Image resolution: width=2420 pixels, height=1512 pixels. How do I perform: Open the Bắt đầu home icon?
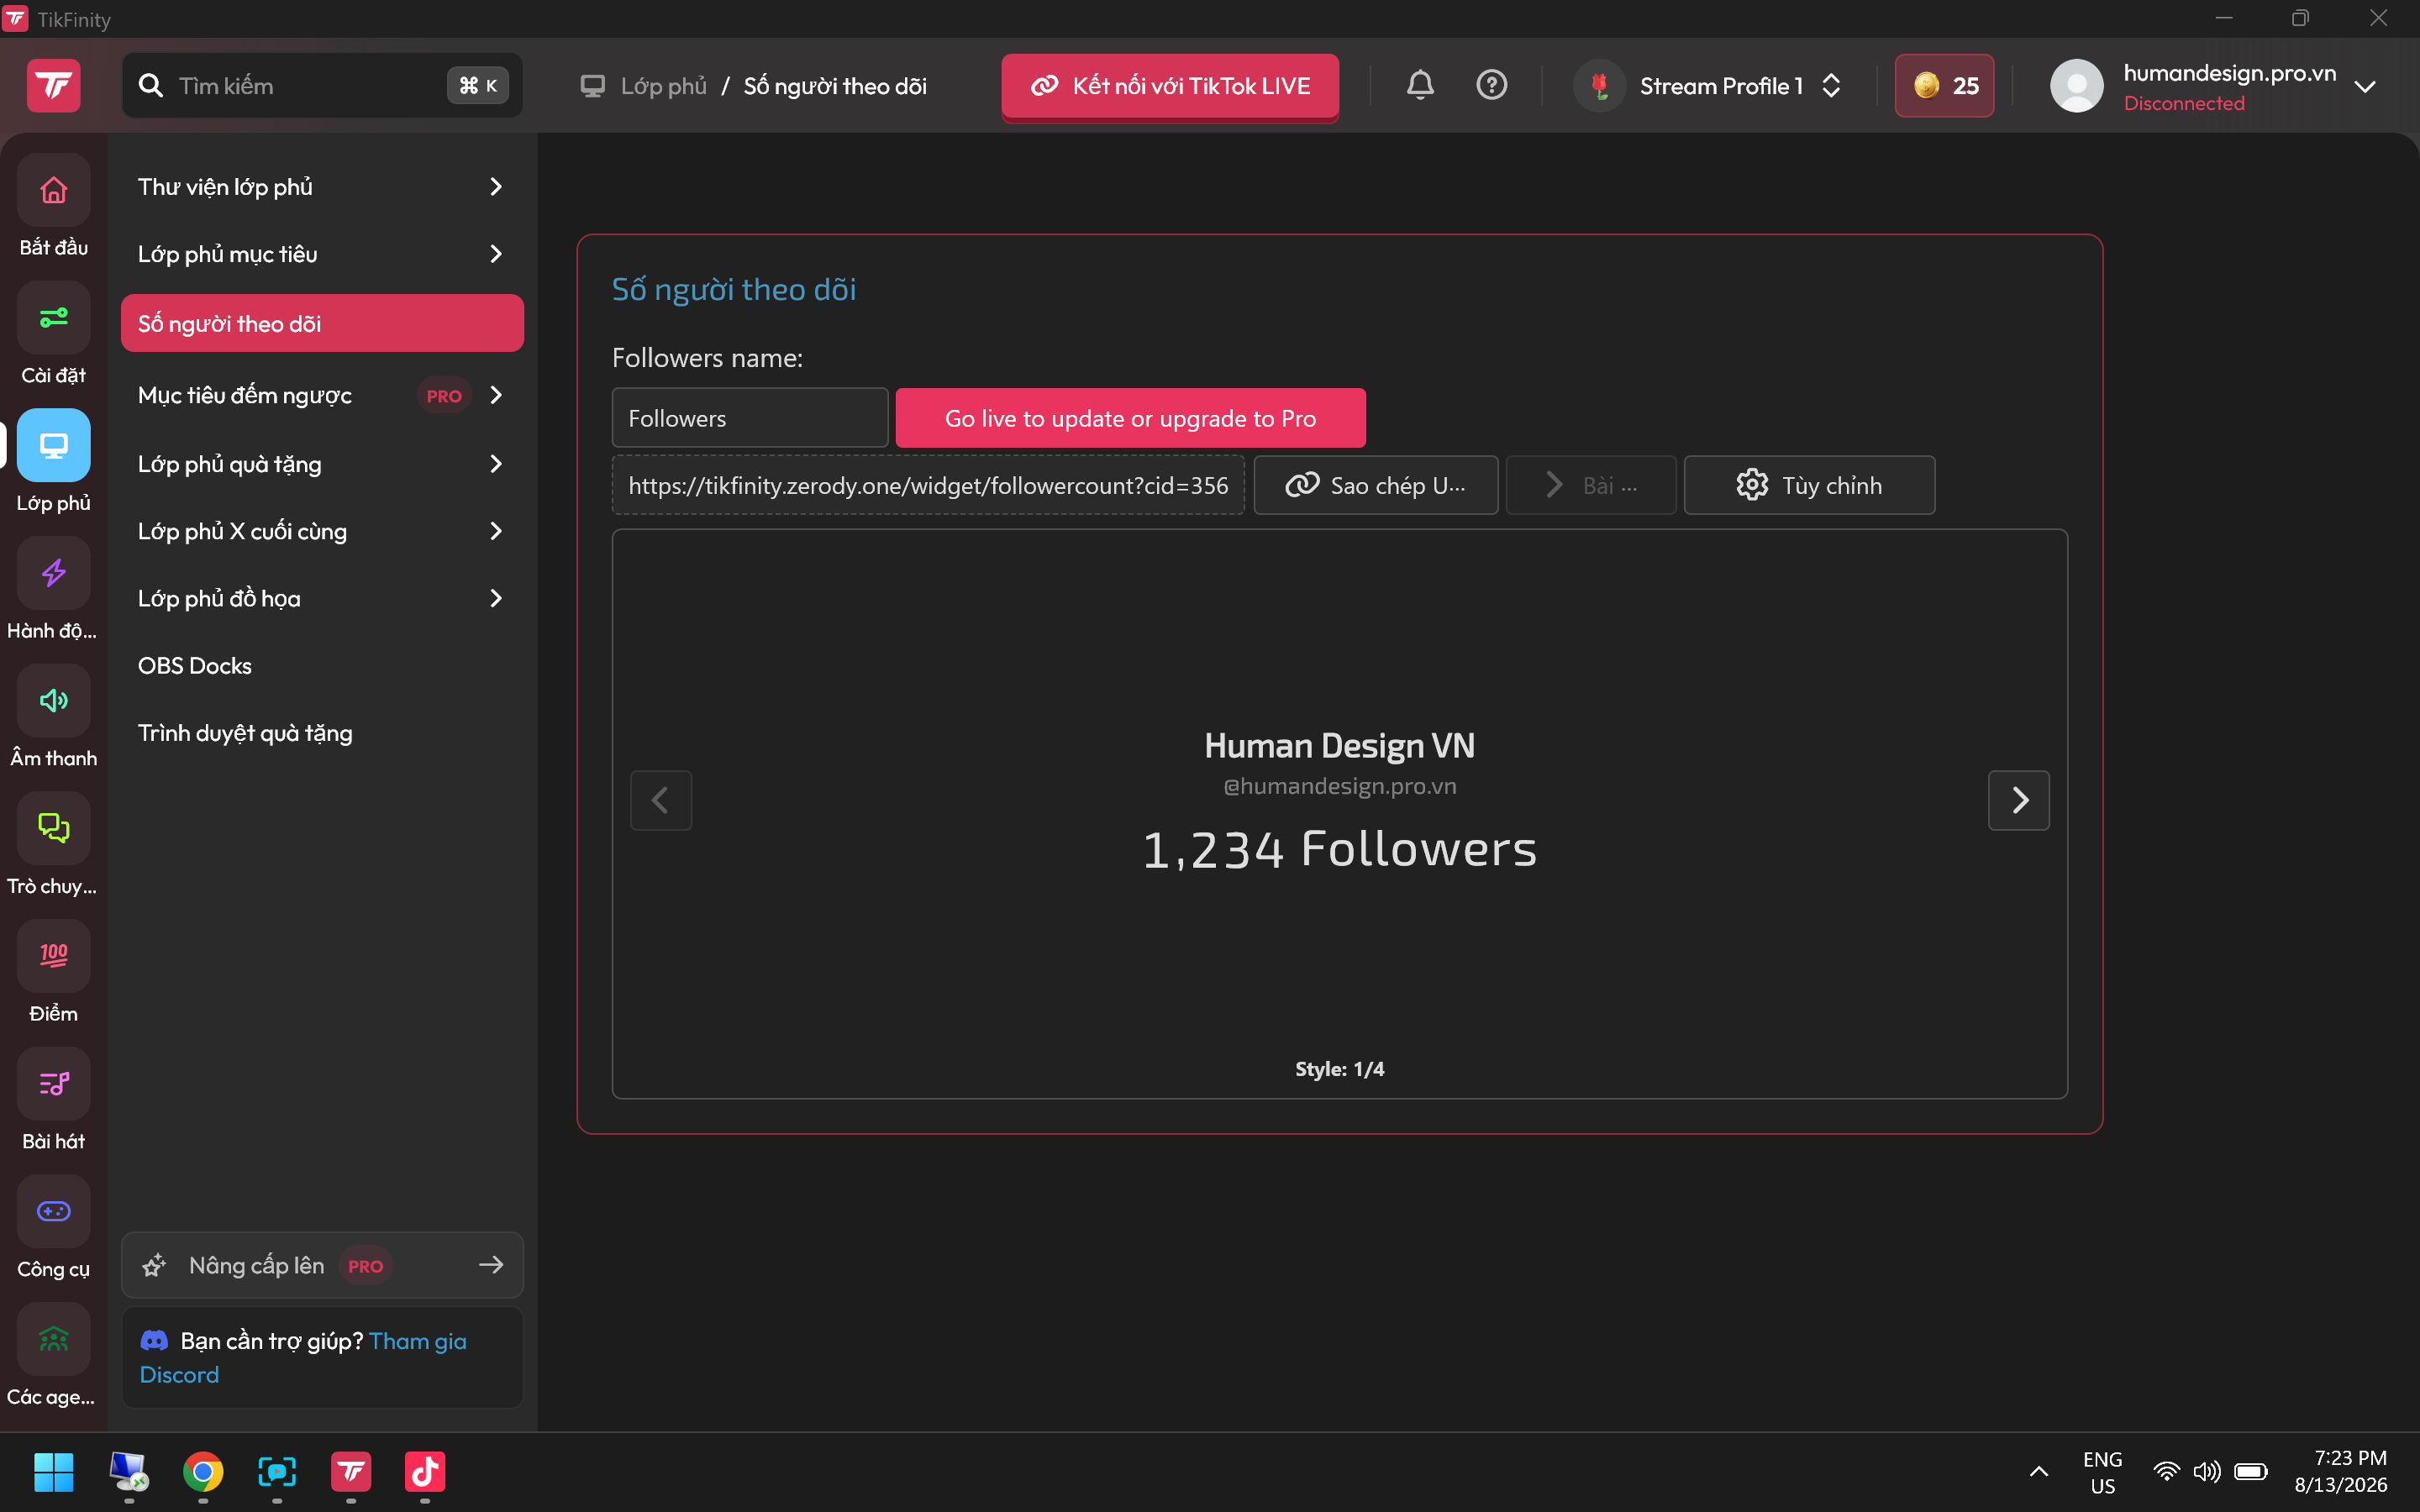pos(54,190)
